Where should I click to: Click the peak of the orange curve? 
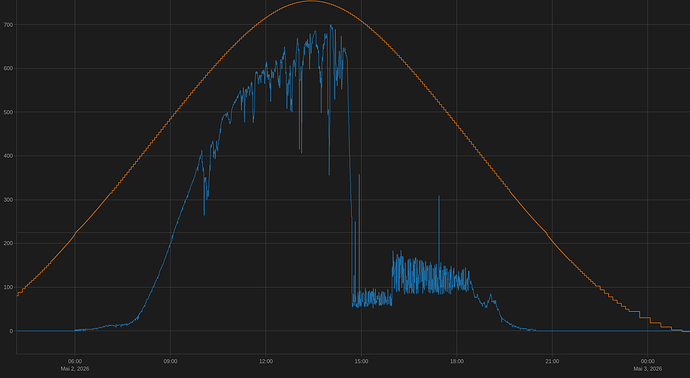[x=311, y=1]
